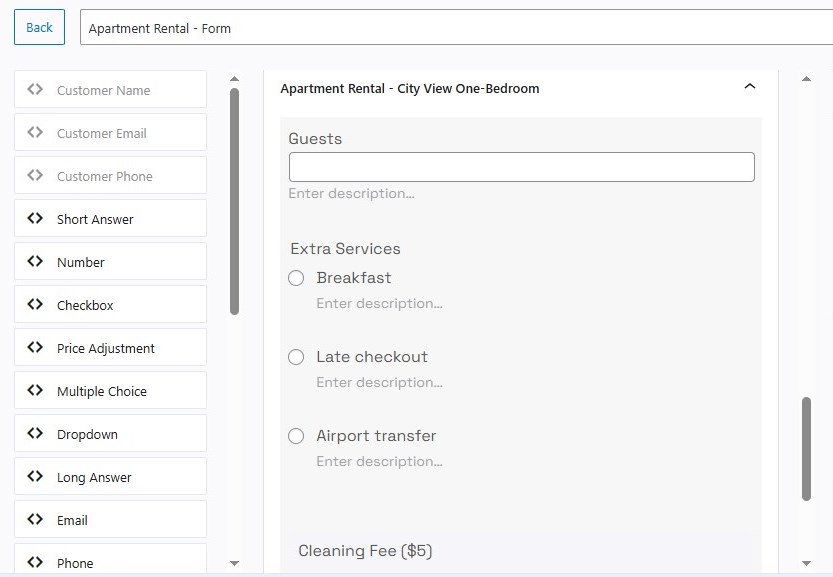Screen dimensions: 833x577
Task: Add a Multiple Choice field
Action: click(110, 390)
